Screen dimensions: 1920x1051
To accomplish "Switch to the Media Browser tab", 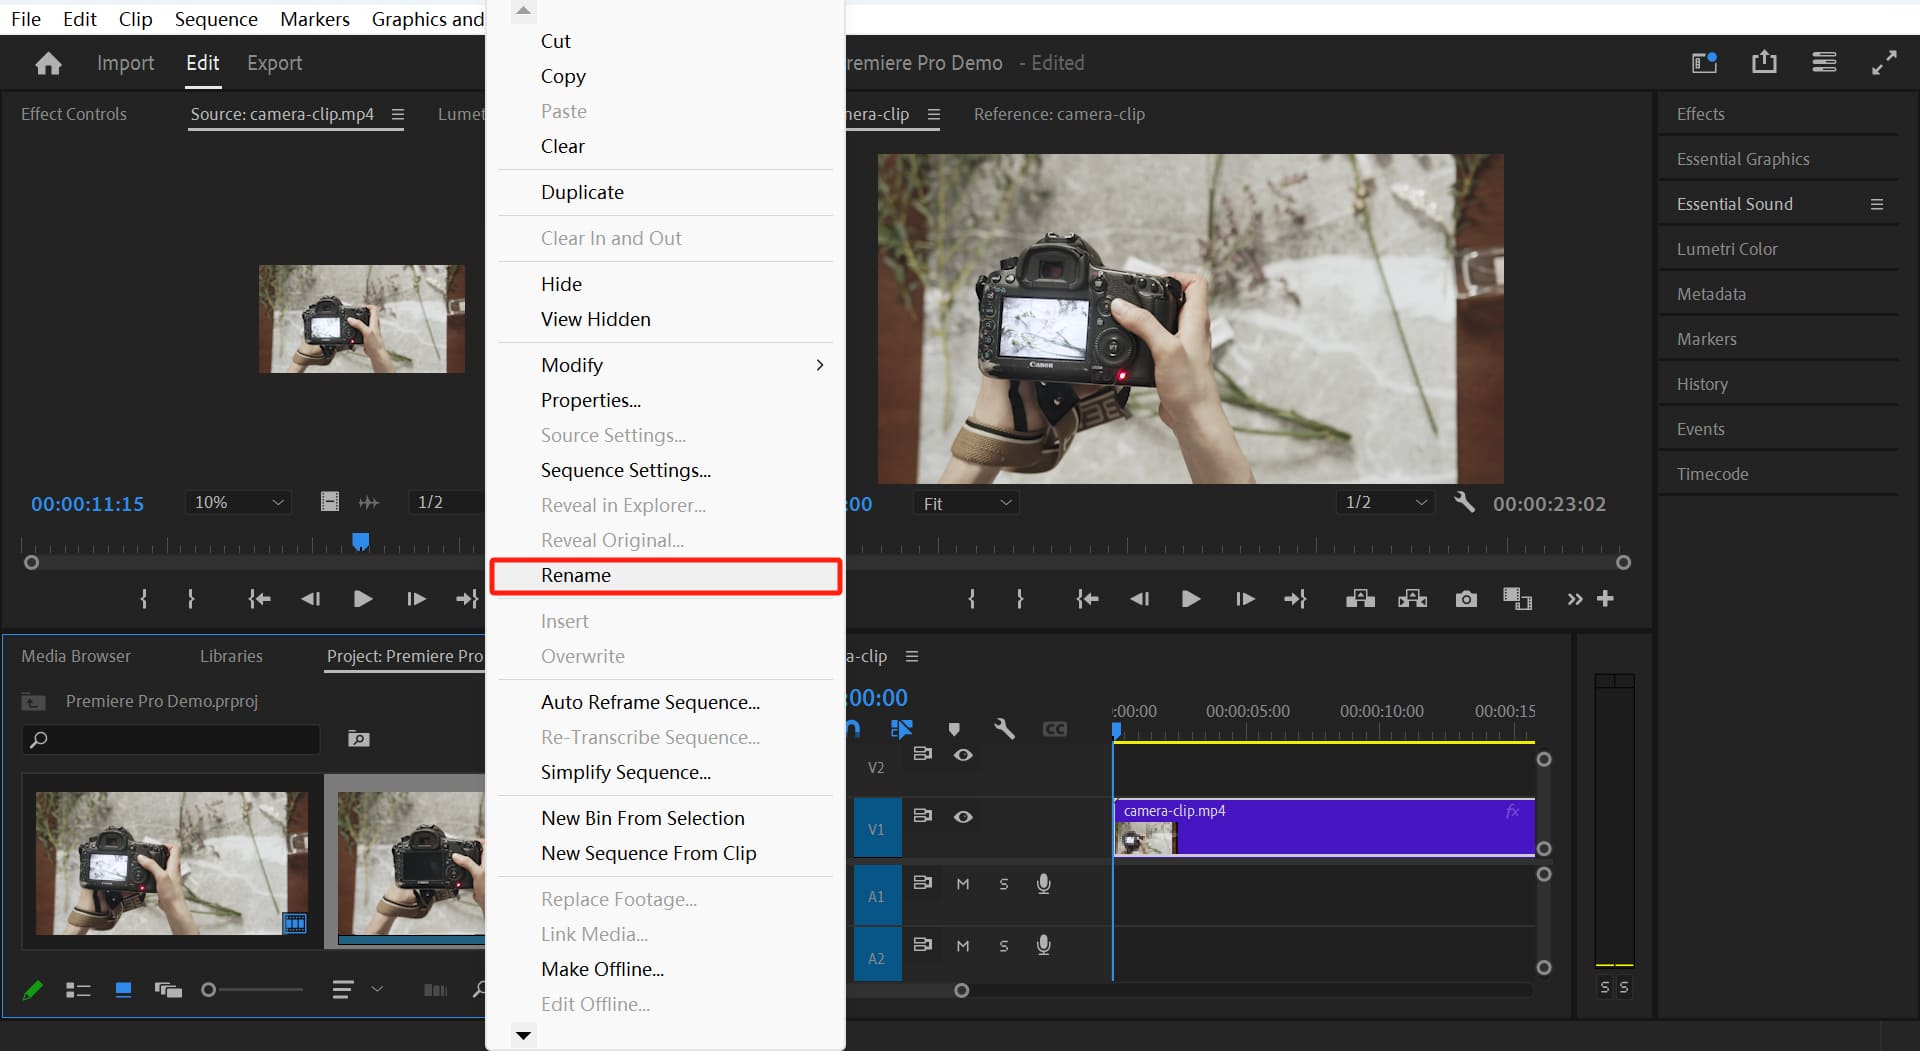I will click(76, 656).
